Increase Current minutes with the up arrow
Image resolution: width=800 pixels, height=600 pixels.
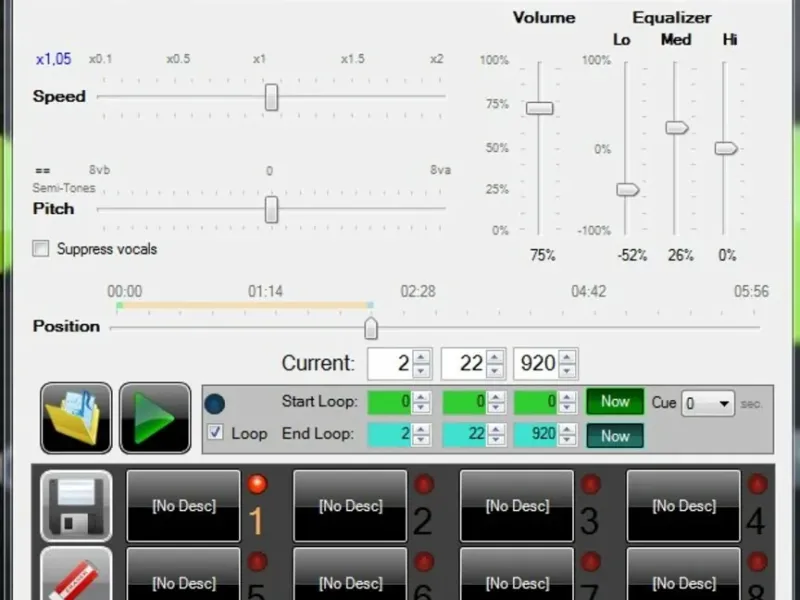pos(421,357)
